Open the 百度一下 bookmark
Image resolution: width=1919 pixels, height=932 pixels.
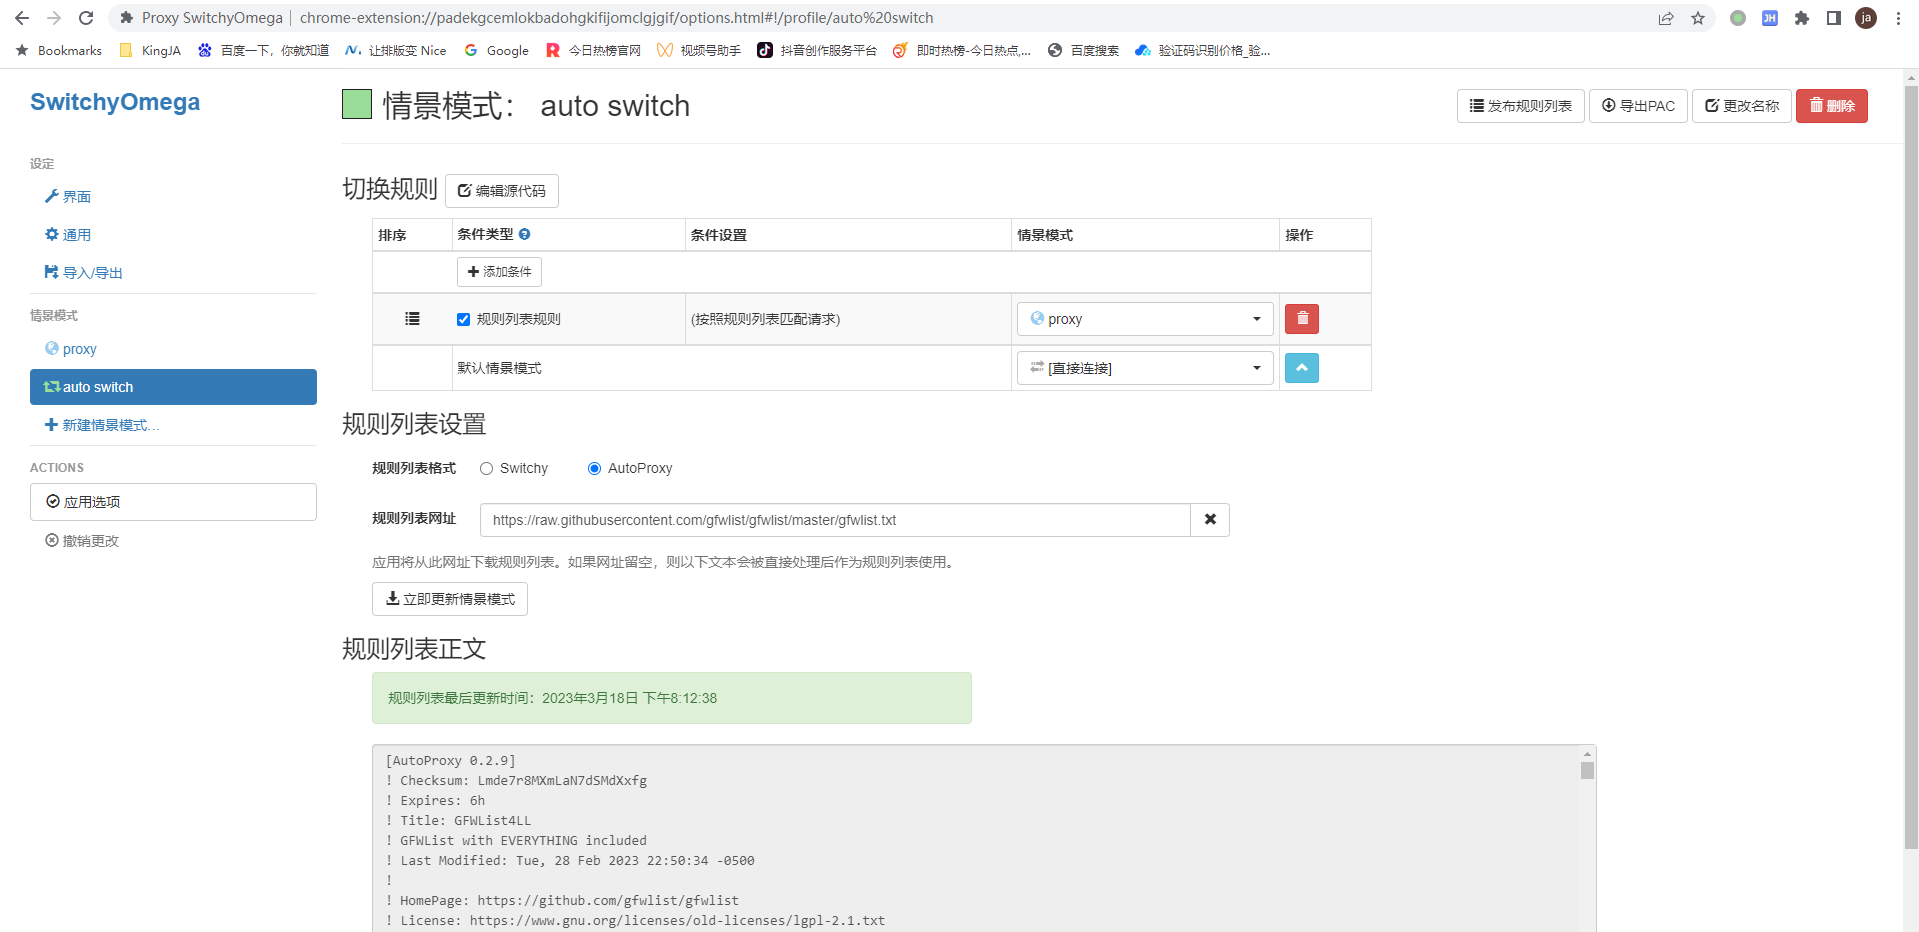pos(263,50)
